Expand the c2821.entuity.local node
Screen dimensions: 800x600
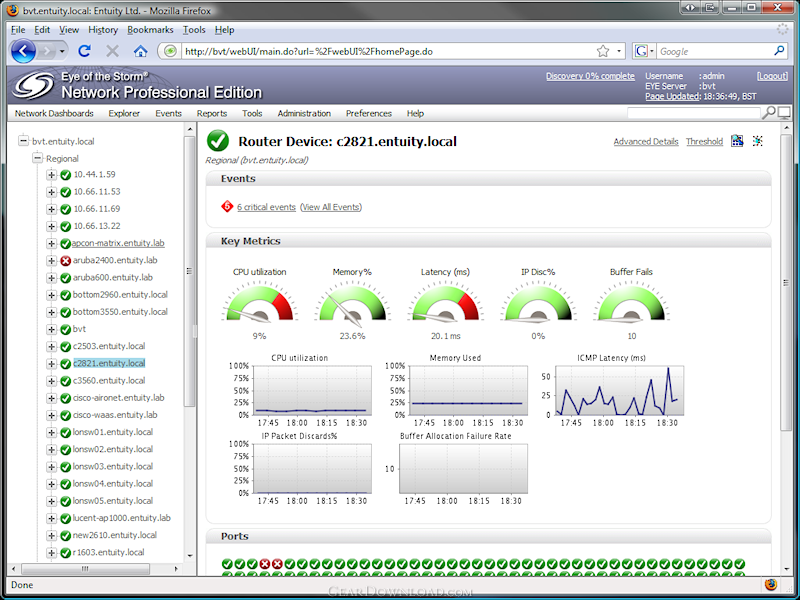click(x=51, y=364)
